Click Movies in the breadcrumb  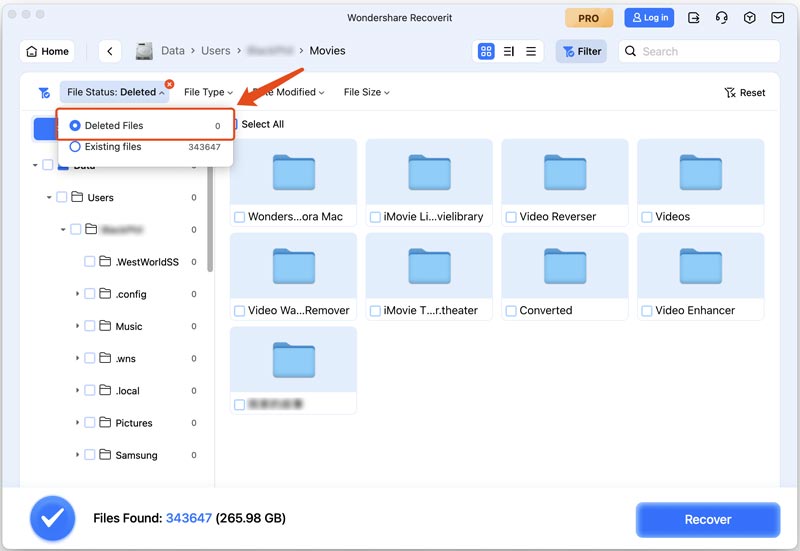click(x=328, y=51)
